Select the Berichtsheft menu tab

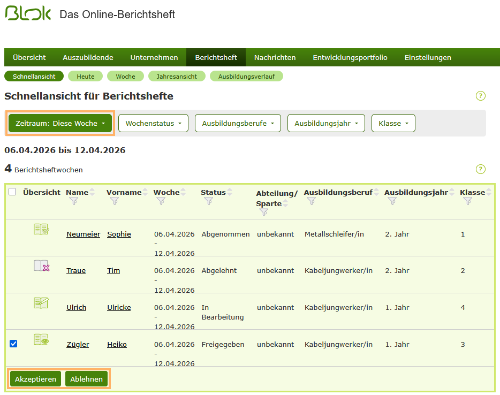[216, 57]
